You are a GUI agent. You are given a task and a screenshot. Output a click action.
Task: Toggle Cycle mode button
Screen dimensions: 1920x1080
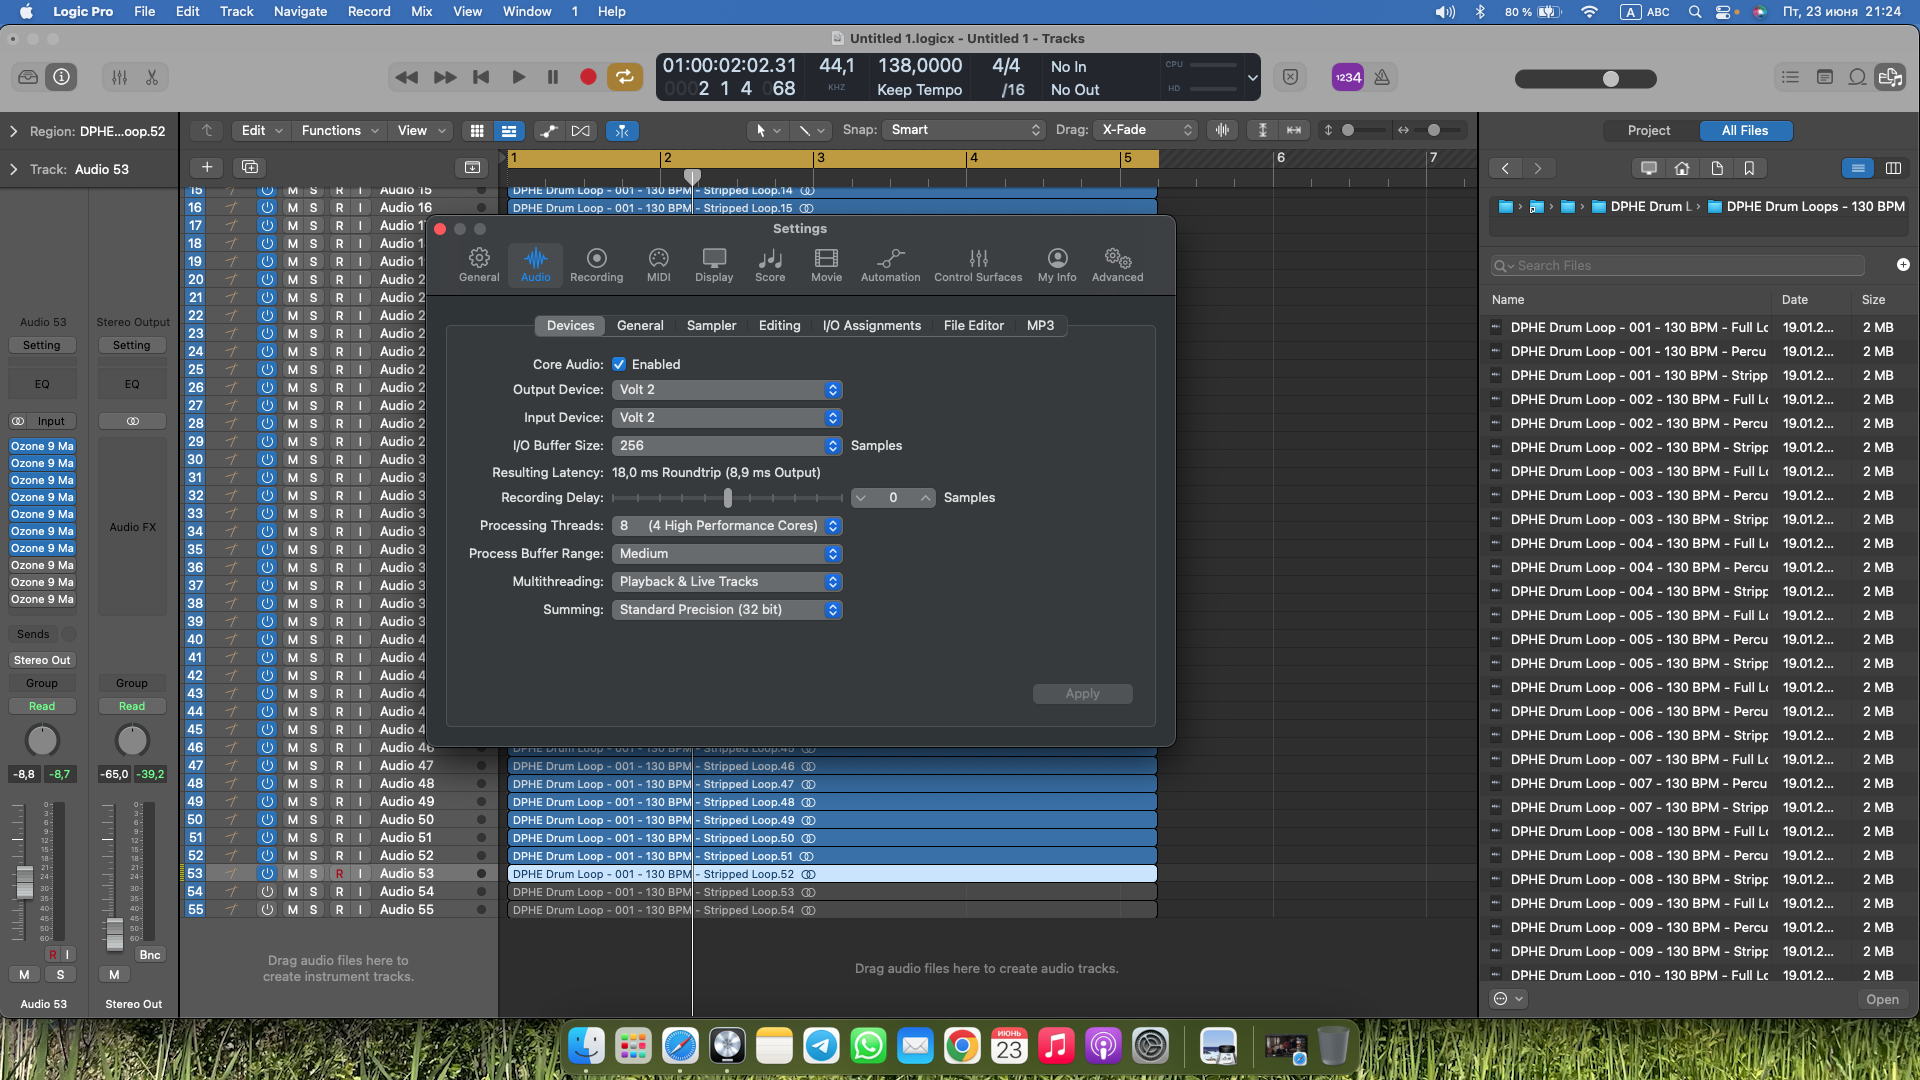[624, 77]
